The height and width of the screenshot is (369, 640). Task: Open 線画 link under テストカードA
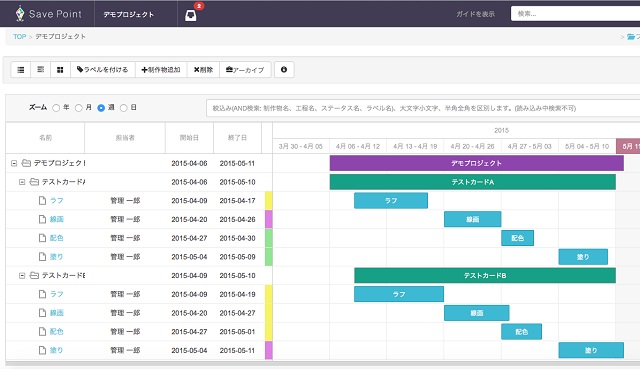point(57,219)
